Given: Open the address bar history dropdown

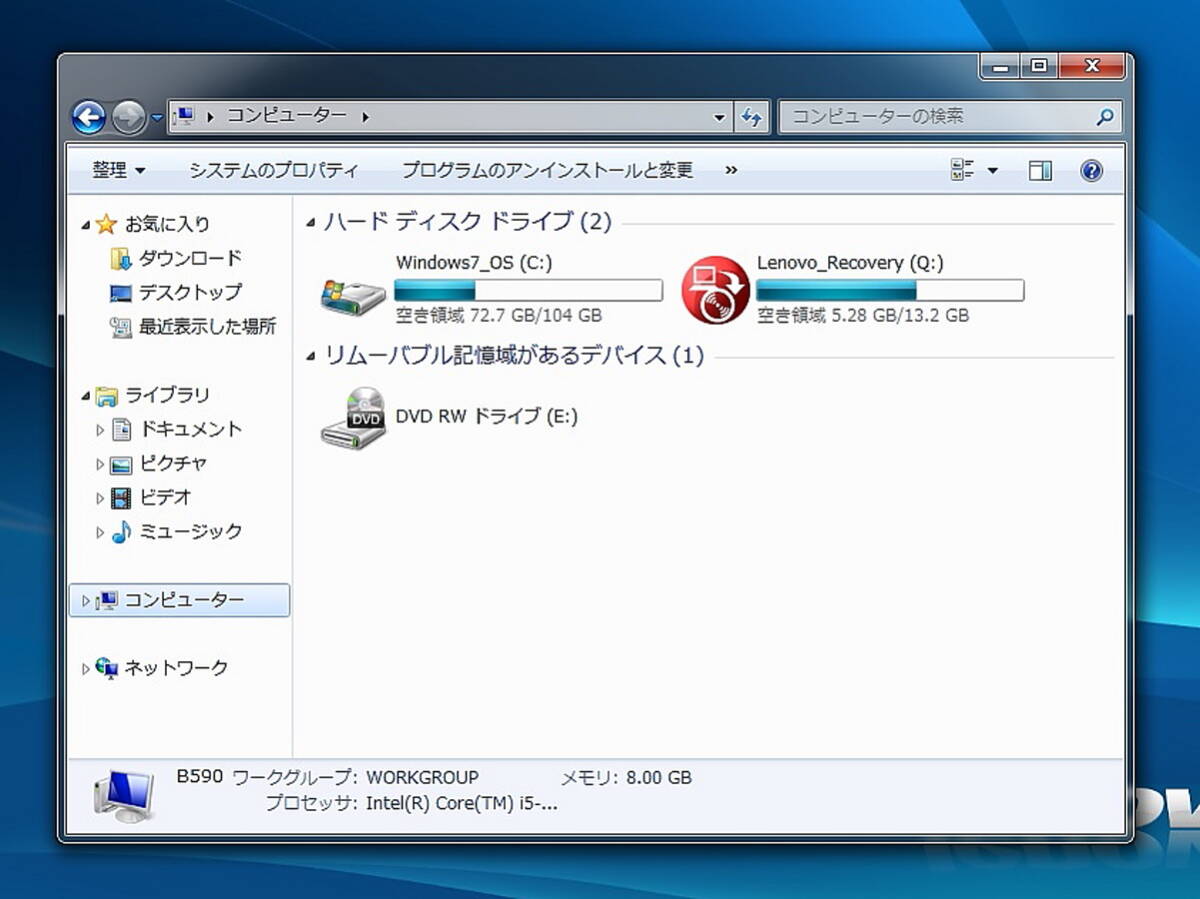Looking at the screenshot, I should point(719,117).
